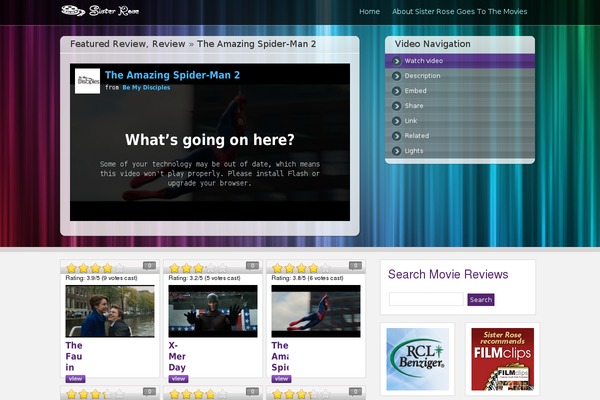600x400 pixels.
Task: Click the Review breadcrumb category link
Action: (x=168, y=44)
